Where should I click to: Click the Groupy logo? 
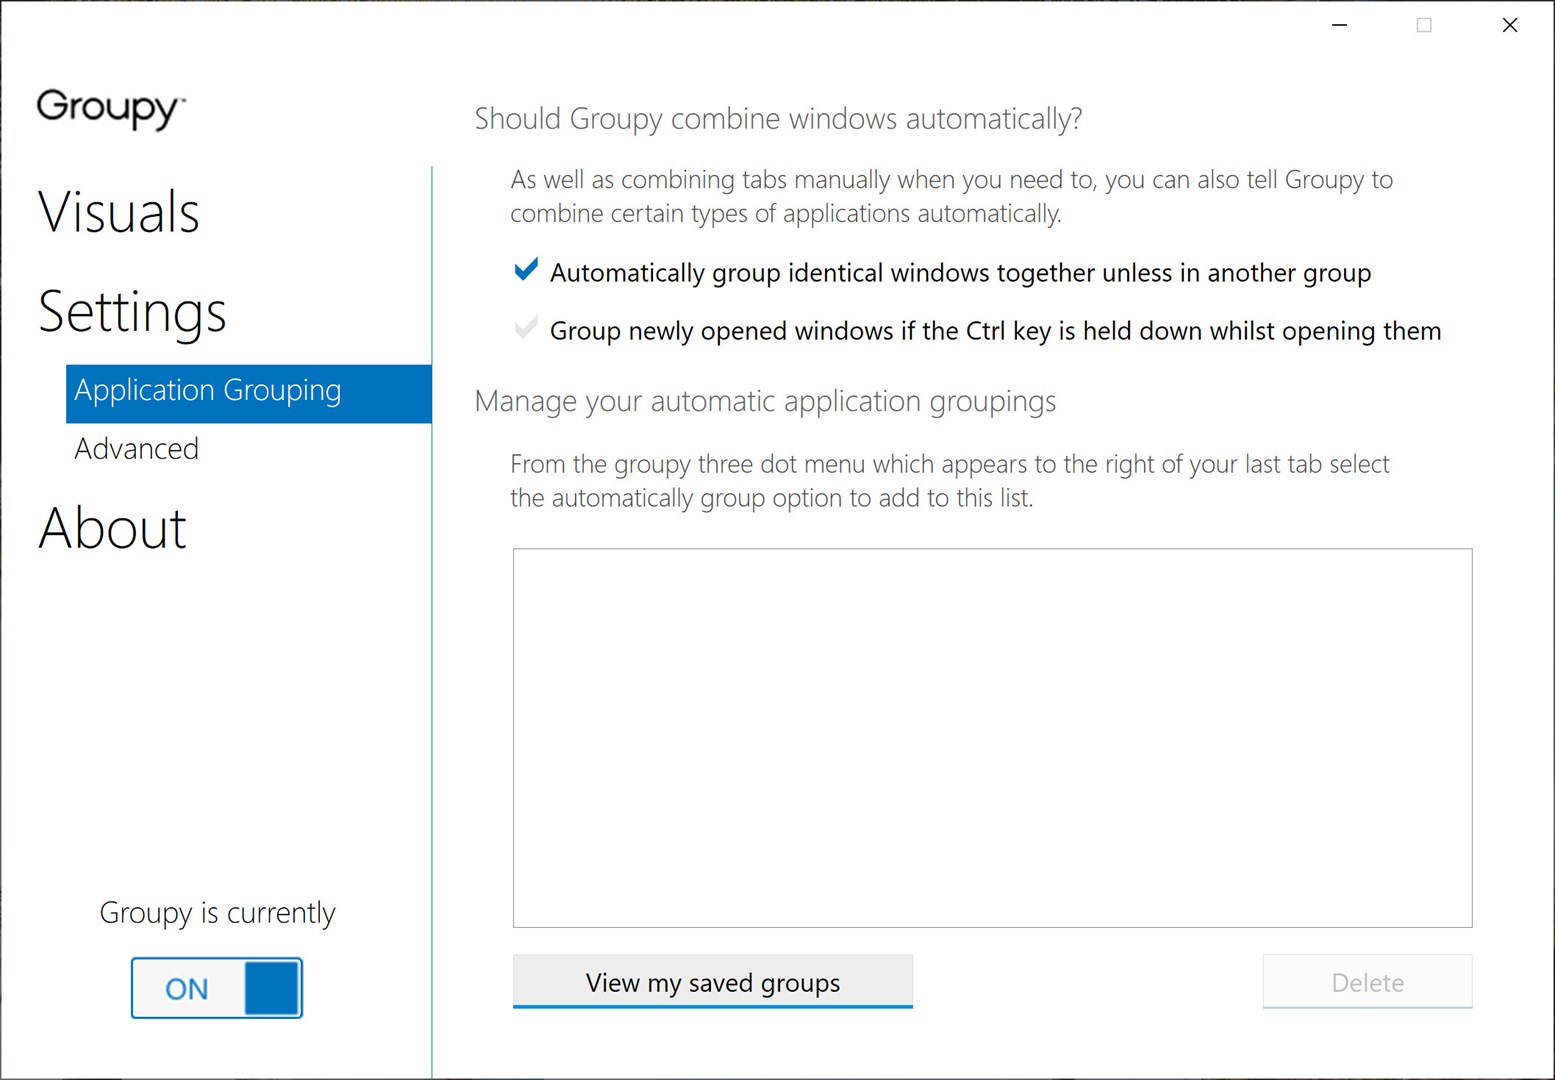(x=111, y=108)
